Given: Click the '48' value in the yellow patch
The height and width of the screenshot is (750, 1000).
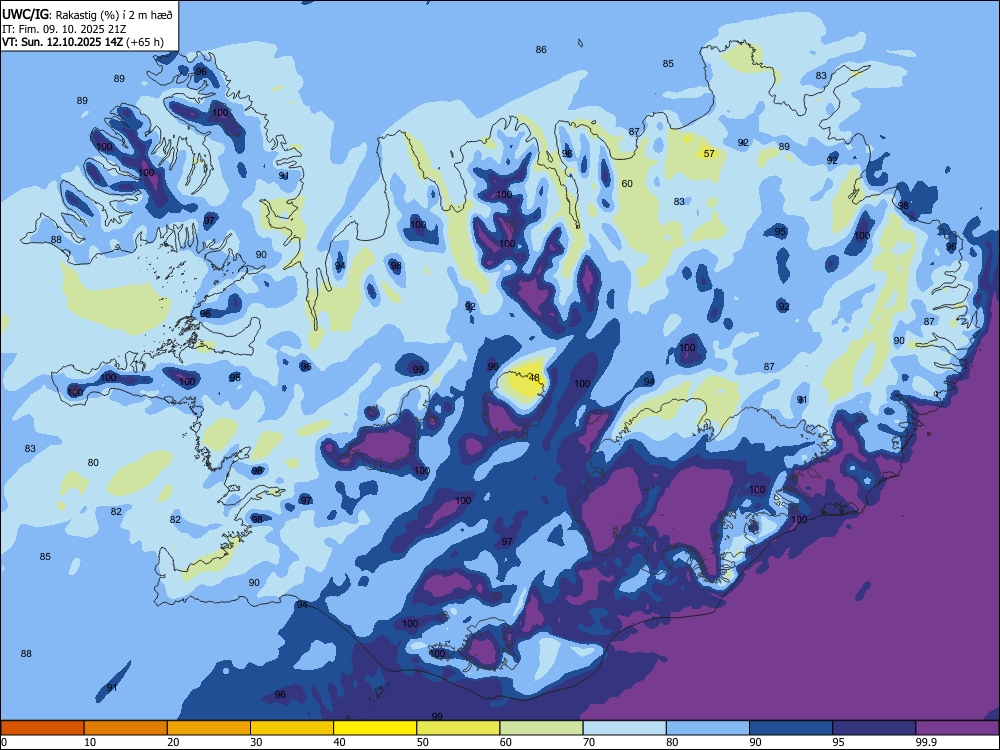Looking at the screenshot, I should (534, 378).
